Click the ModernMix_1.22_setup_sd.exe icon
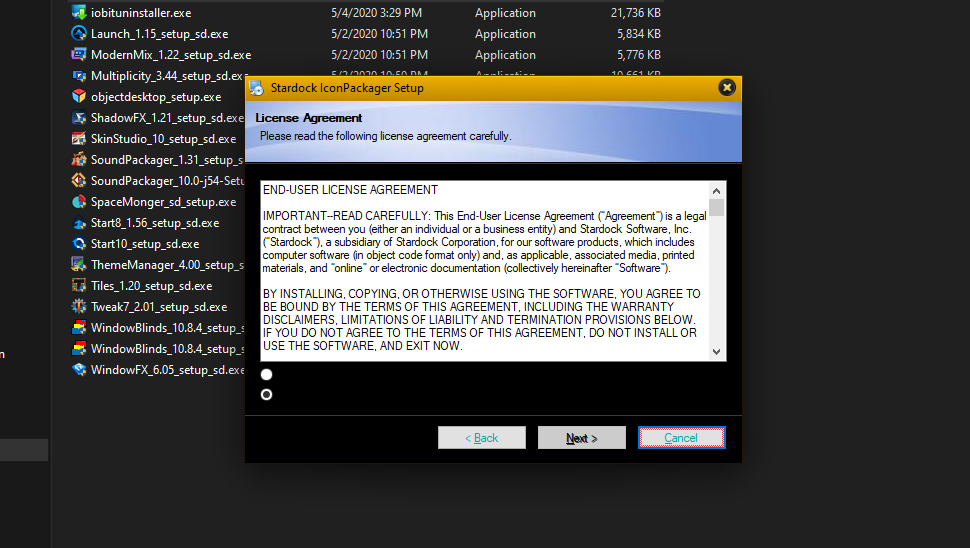The width and height of the screenshot is (970, 548). [79, 55]
